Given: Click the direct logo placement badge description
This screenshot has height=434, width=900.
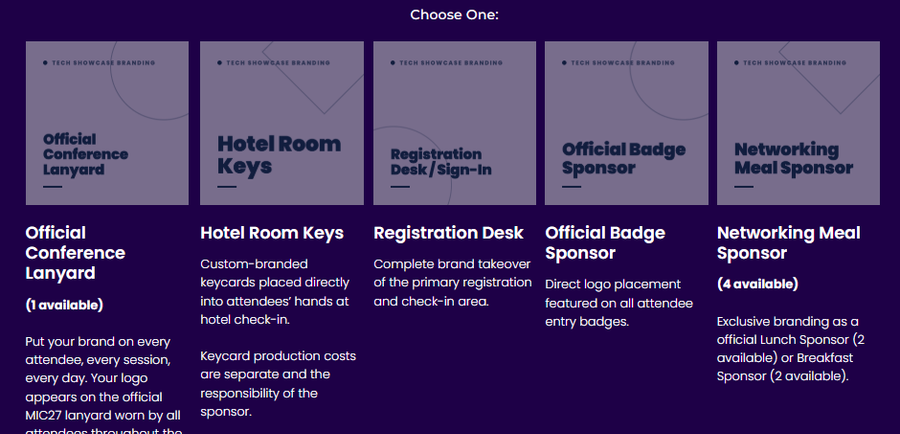Looking at the screenshot, I should [x=619, y=303].
